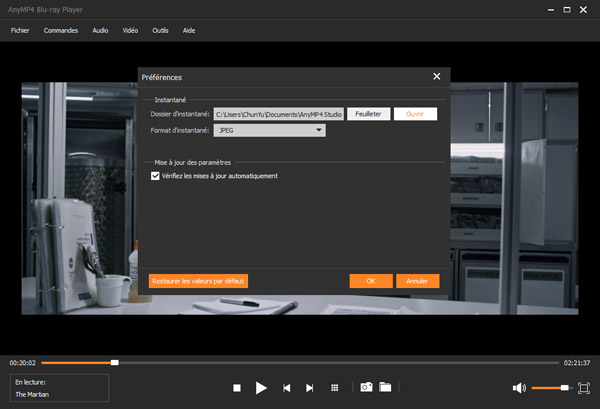Click the Stop playback button
Viewport: 600px width, 409px height.
237,387
